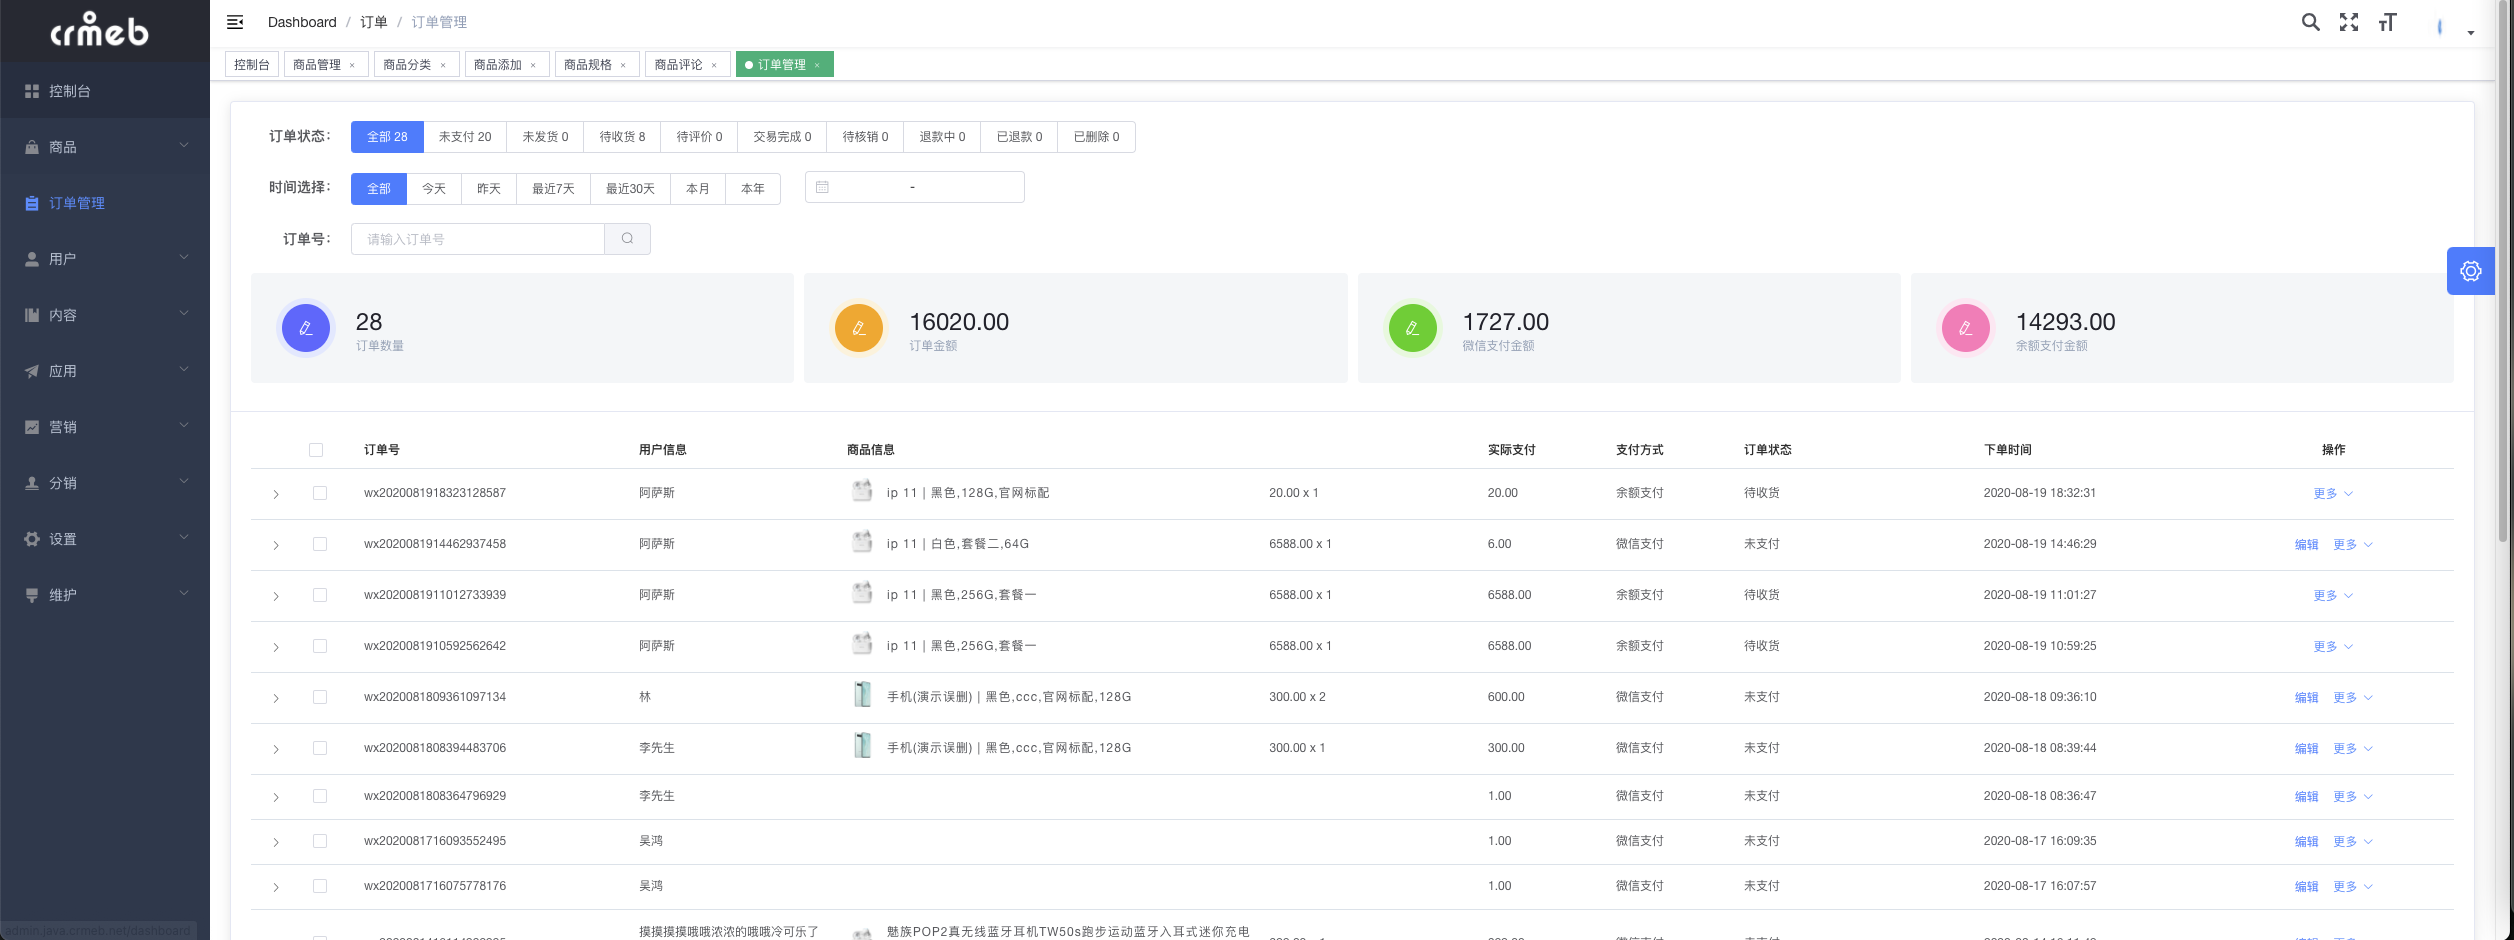Click the 控制台 dashboard sidebar icon
Screen dimensions: 2514x940
[32, 91]
